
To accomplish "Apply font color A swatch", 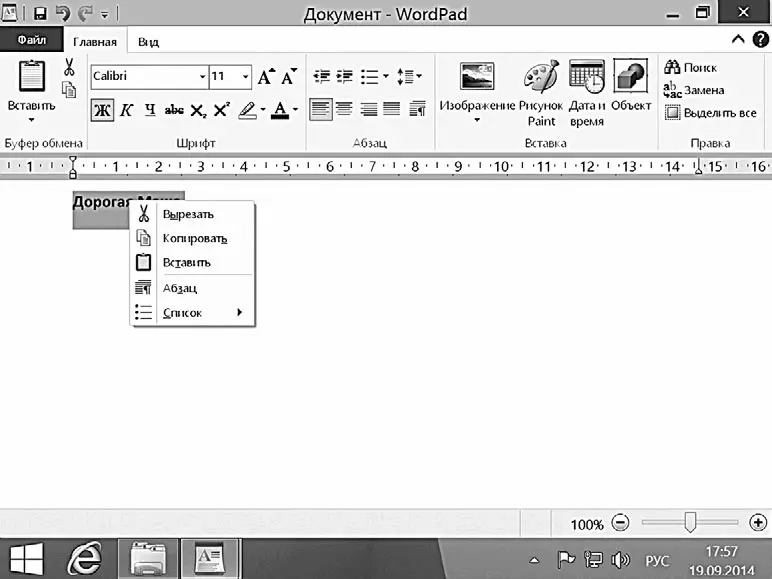I will (x=280, y=110).
